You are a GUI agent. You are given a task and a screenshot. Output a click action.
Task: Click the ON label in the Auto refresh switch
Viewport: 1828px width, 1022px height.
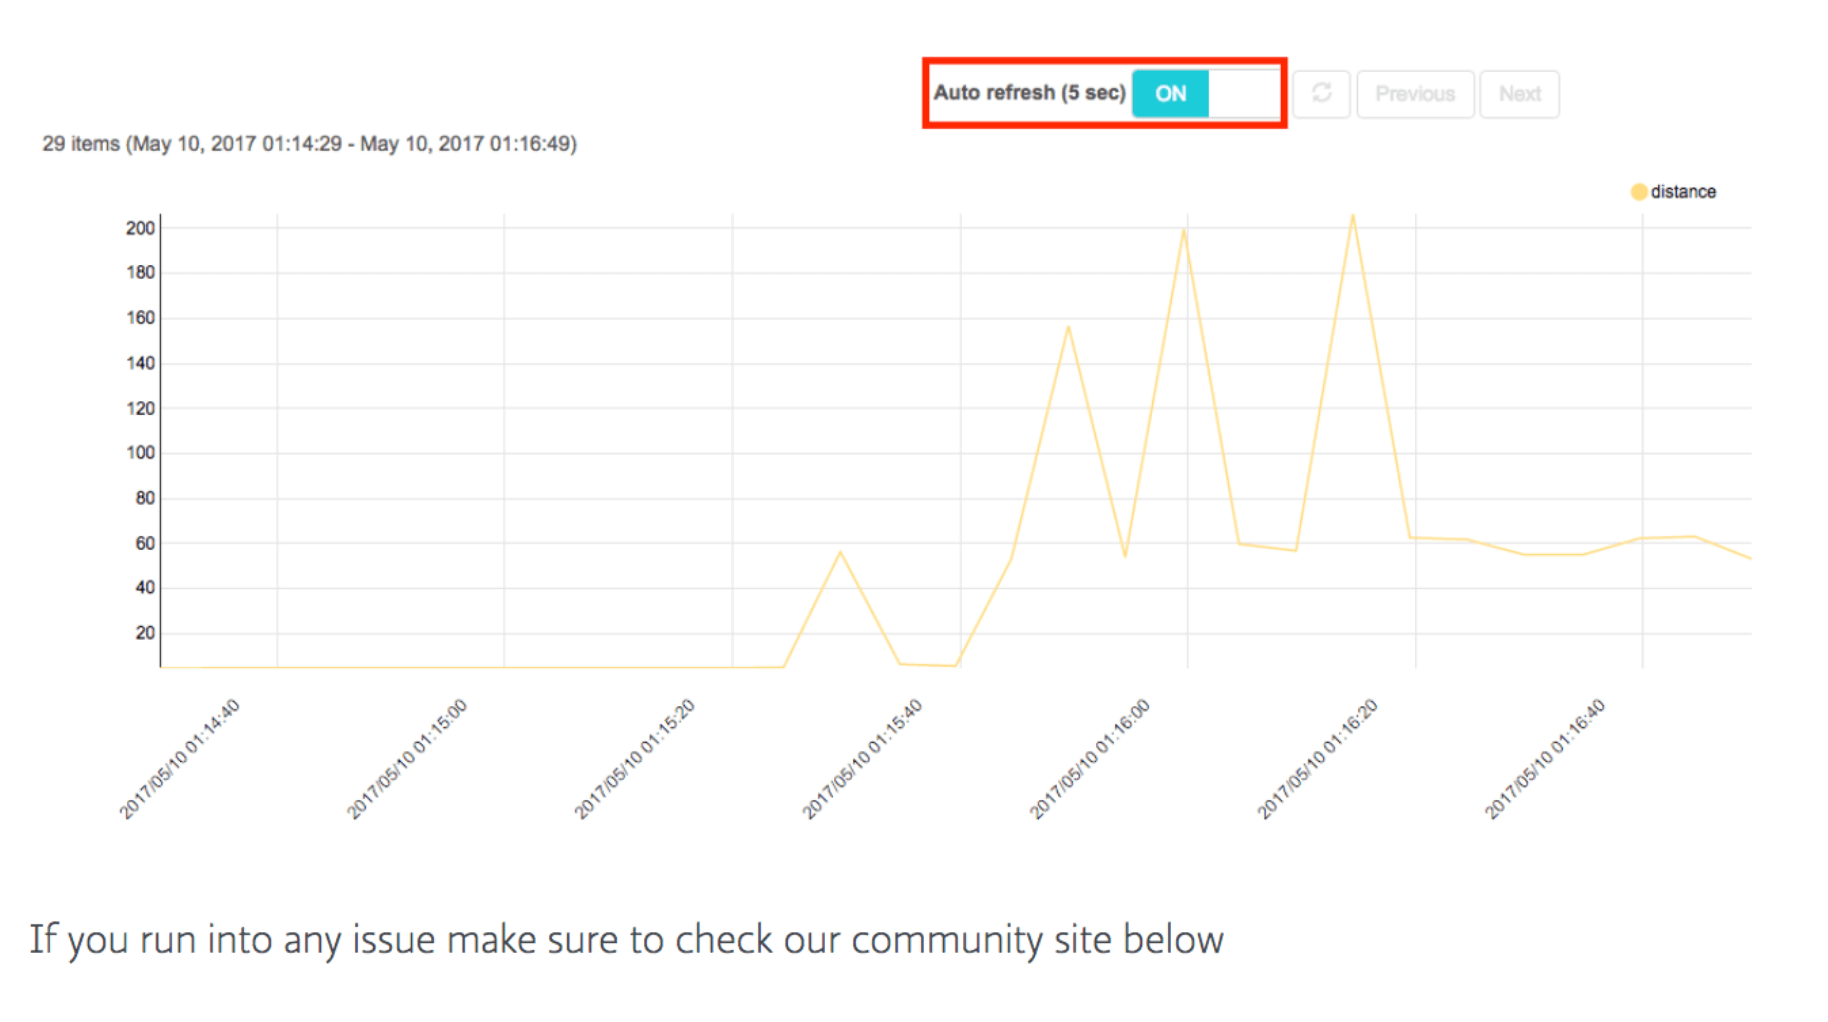point(1170,93)
